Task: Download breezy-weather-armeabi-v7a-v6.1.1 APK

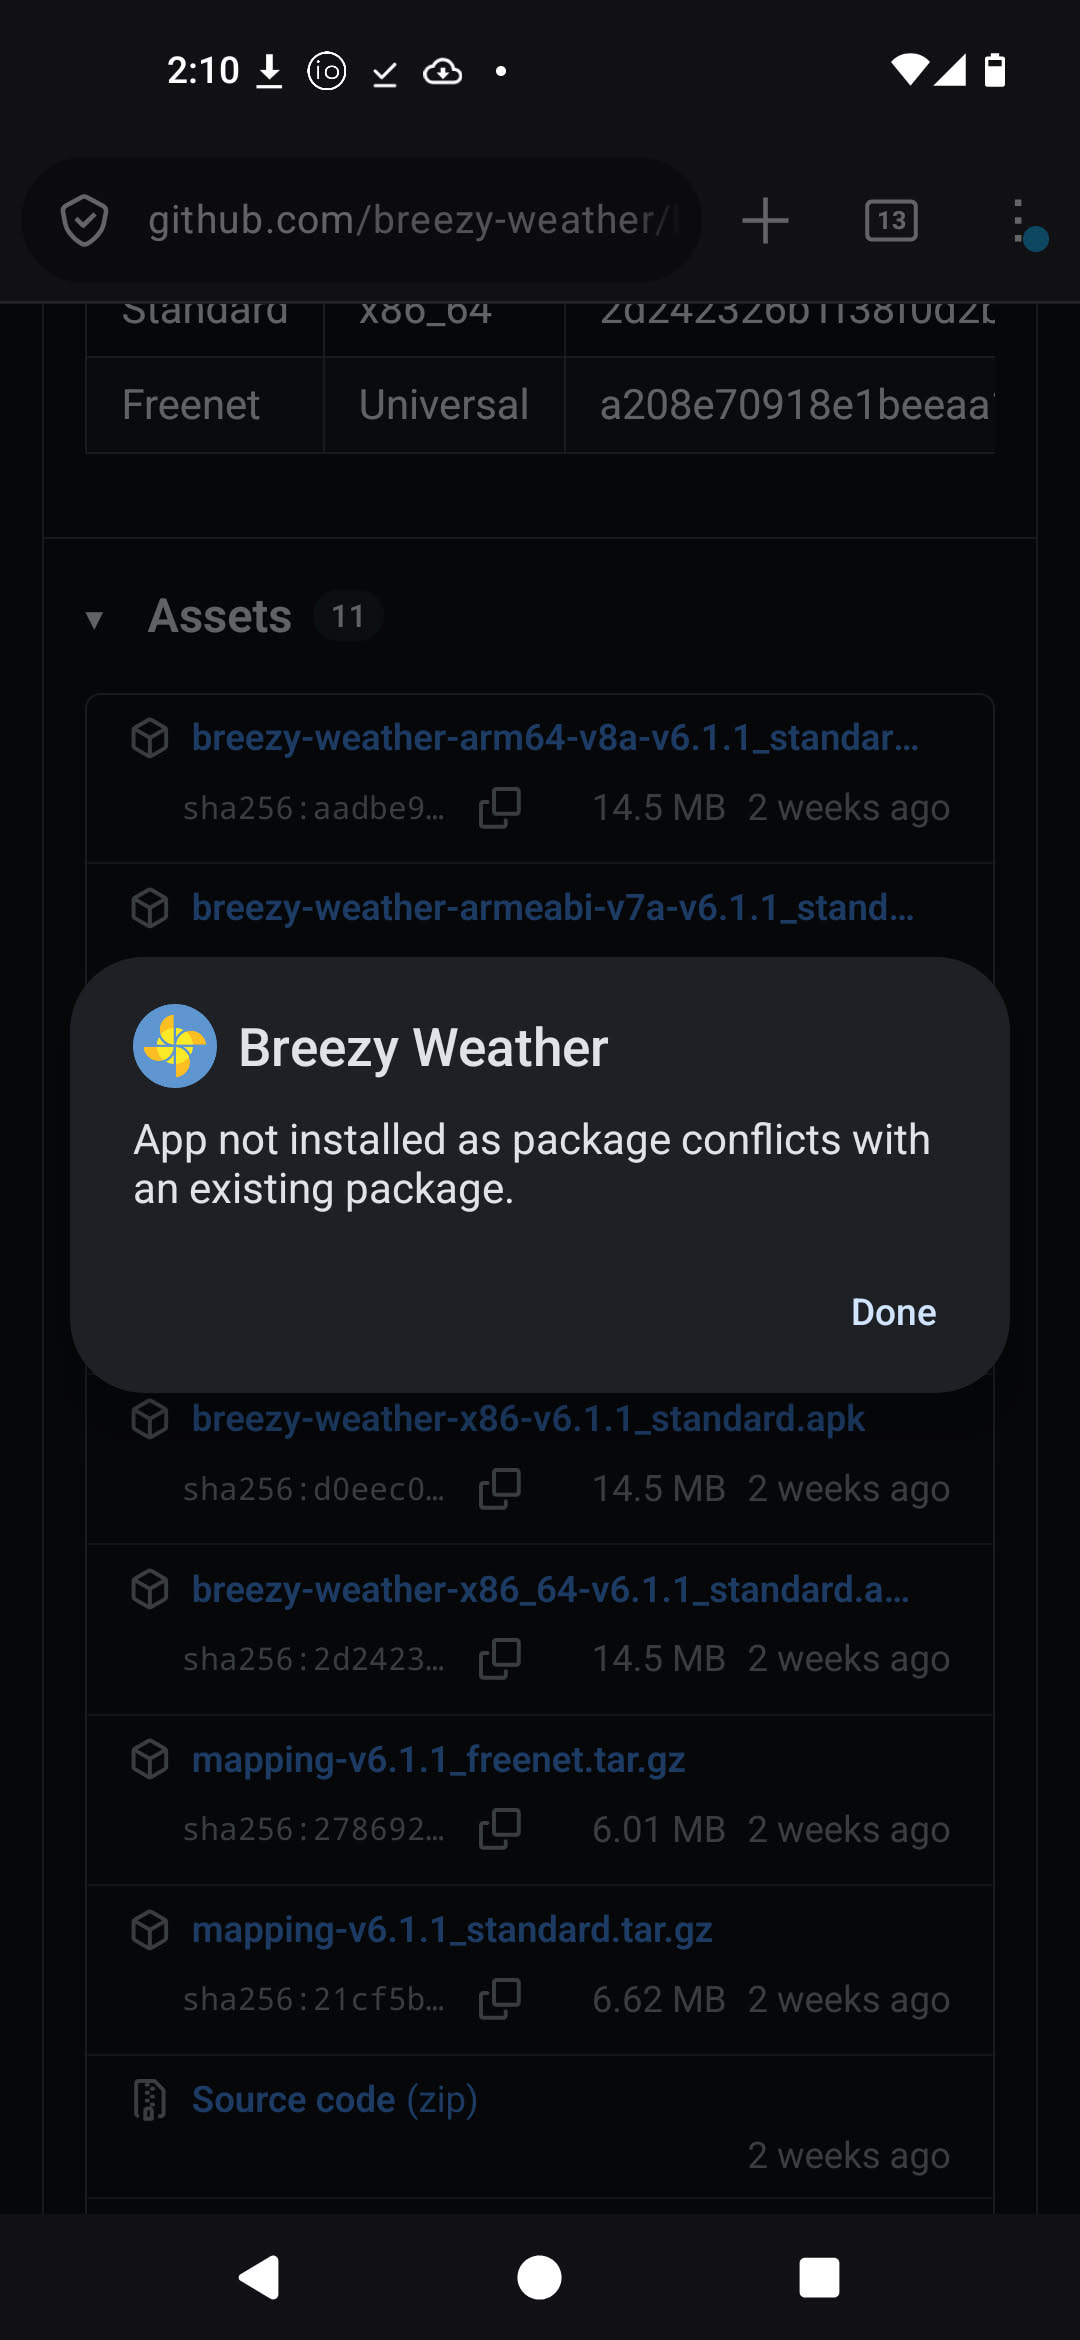Action: tap(552, 908)
